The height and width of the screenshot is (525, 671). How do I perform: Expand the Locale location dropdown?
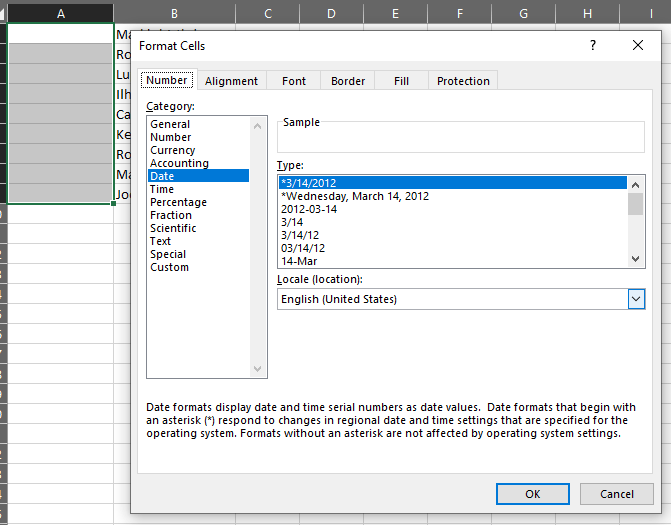636,299
